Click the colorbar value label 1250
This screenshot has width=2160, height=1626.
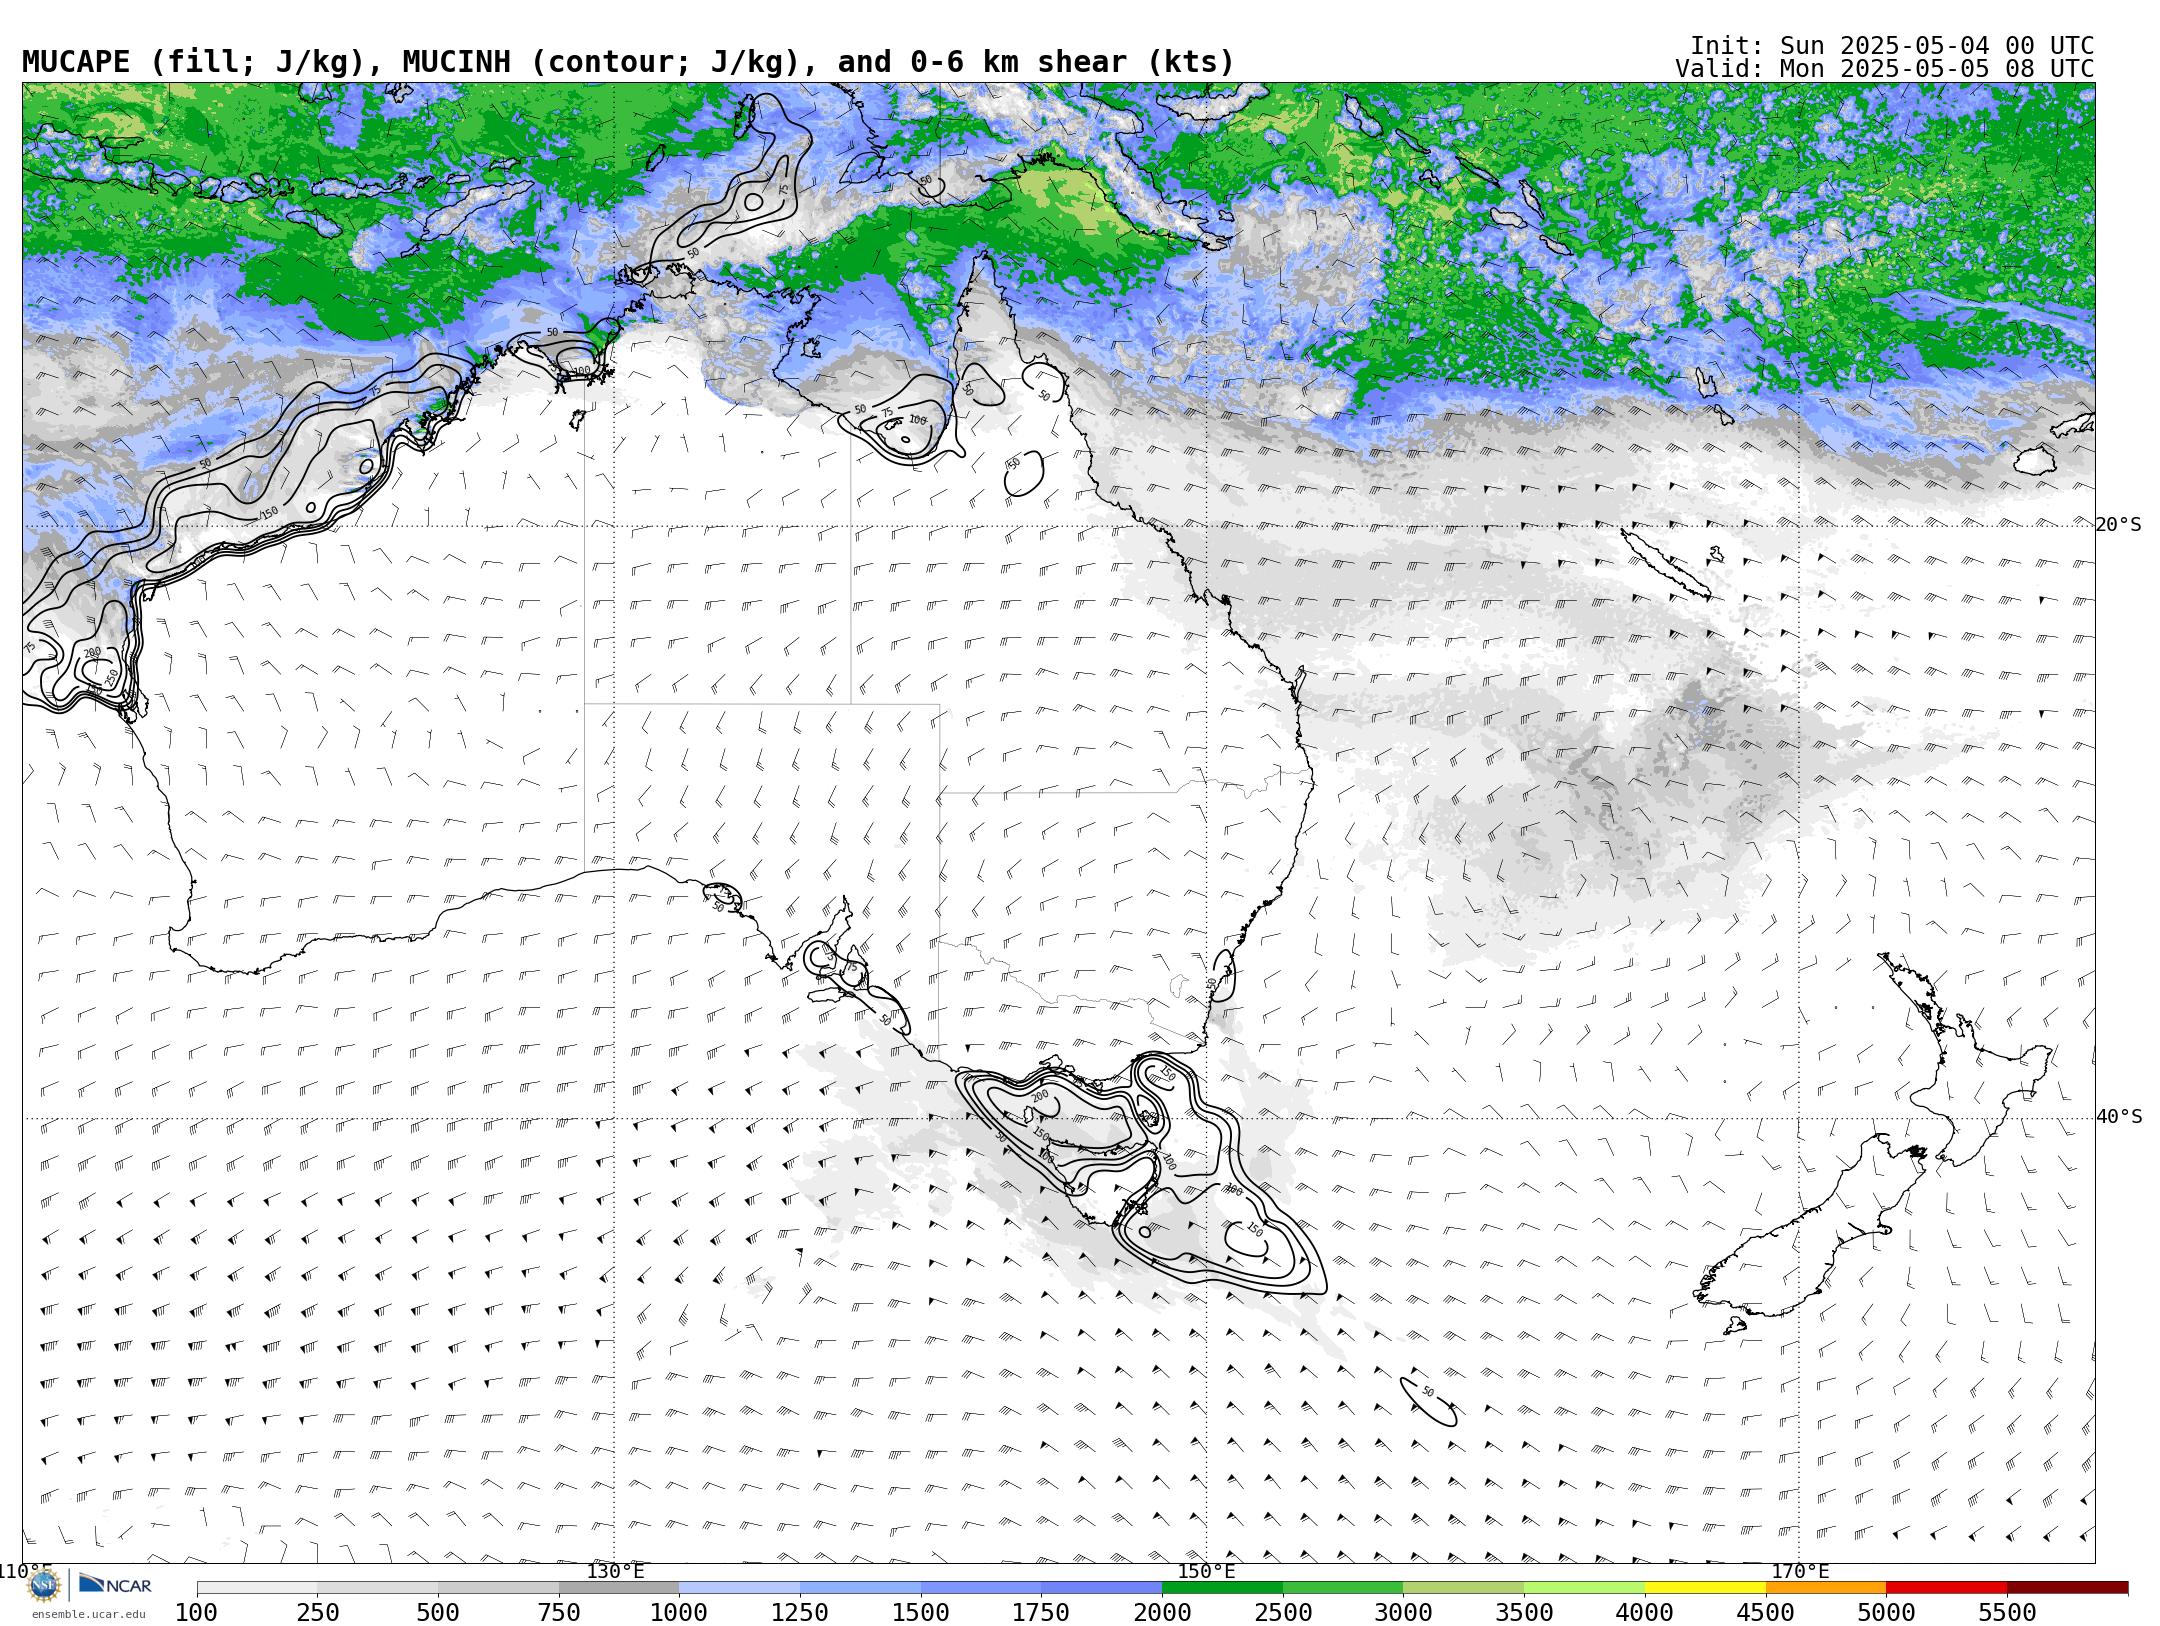pos(800,1613)
